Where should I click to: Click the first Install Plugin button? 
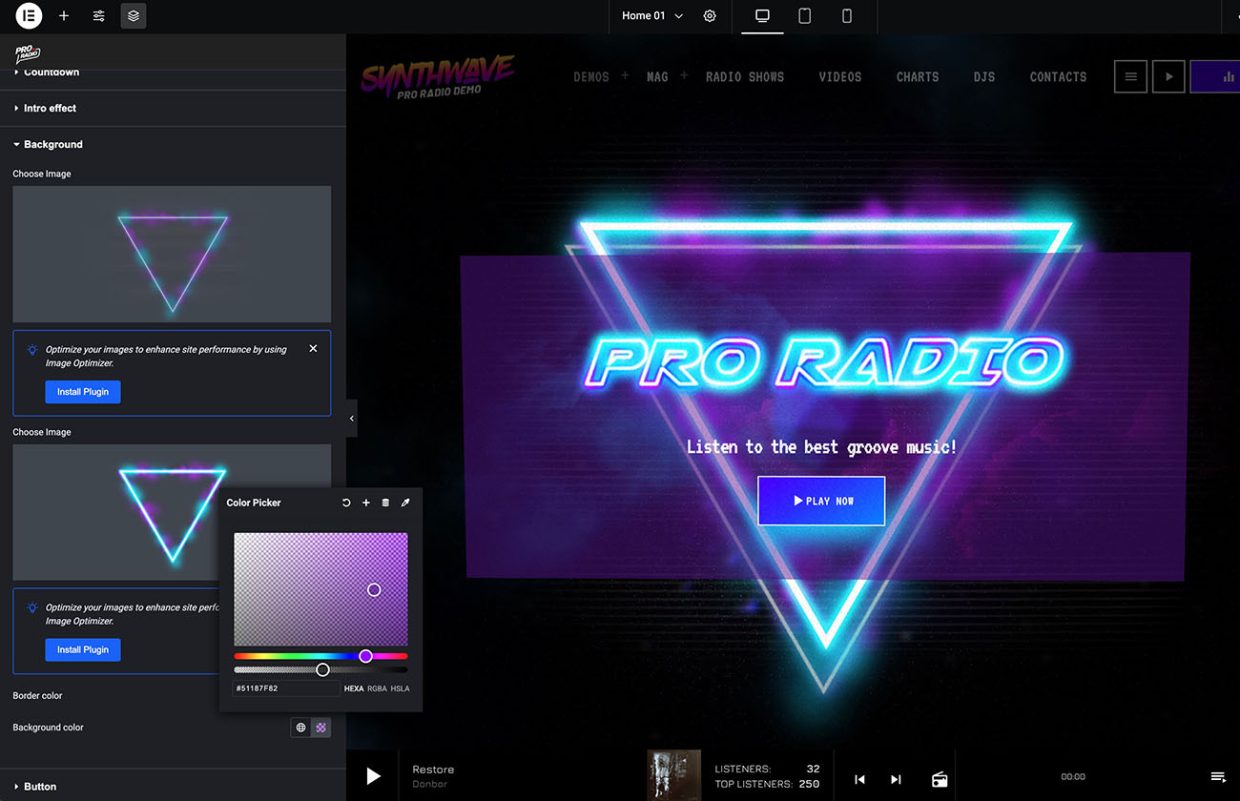click(83, 392)
